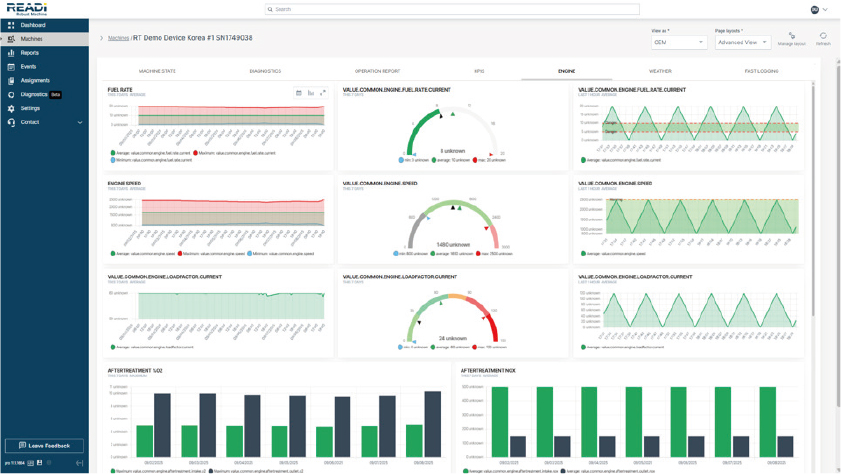Click the Leave Feedback button
The image size is (841, 474).
(x=44, y=445)
